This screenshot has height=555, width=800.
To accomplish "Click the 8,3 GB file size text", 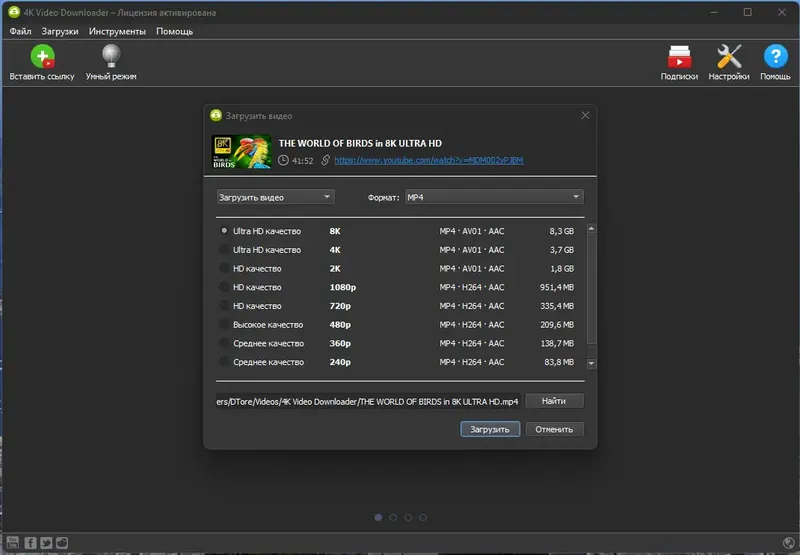I will click(562, 231).
